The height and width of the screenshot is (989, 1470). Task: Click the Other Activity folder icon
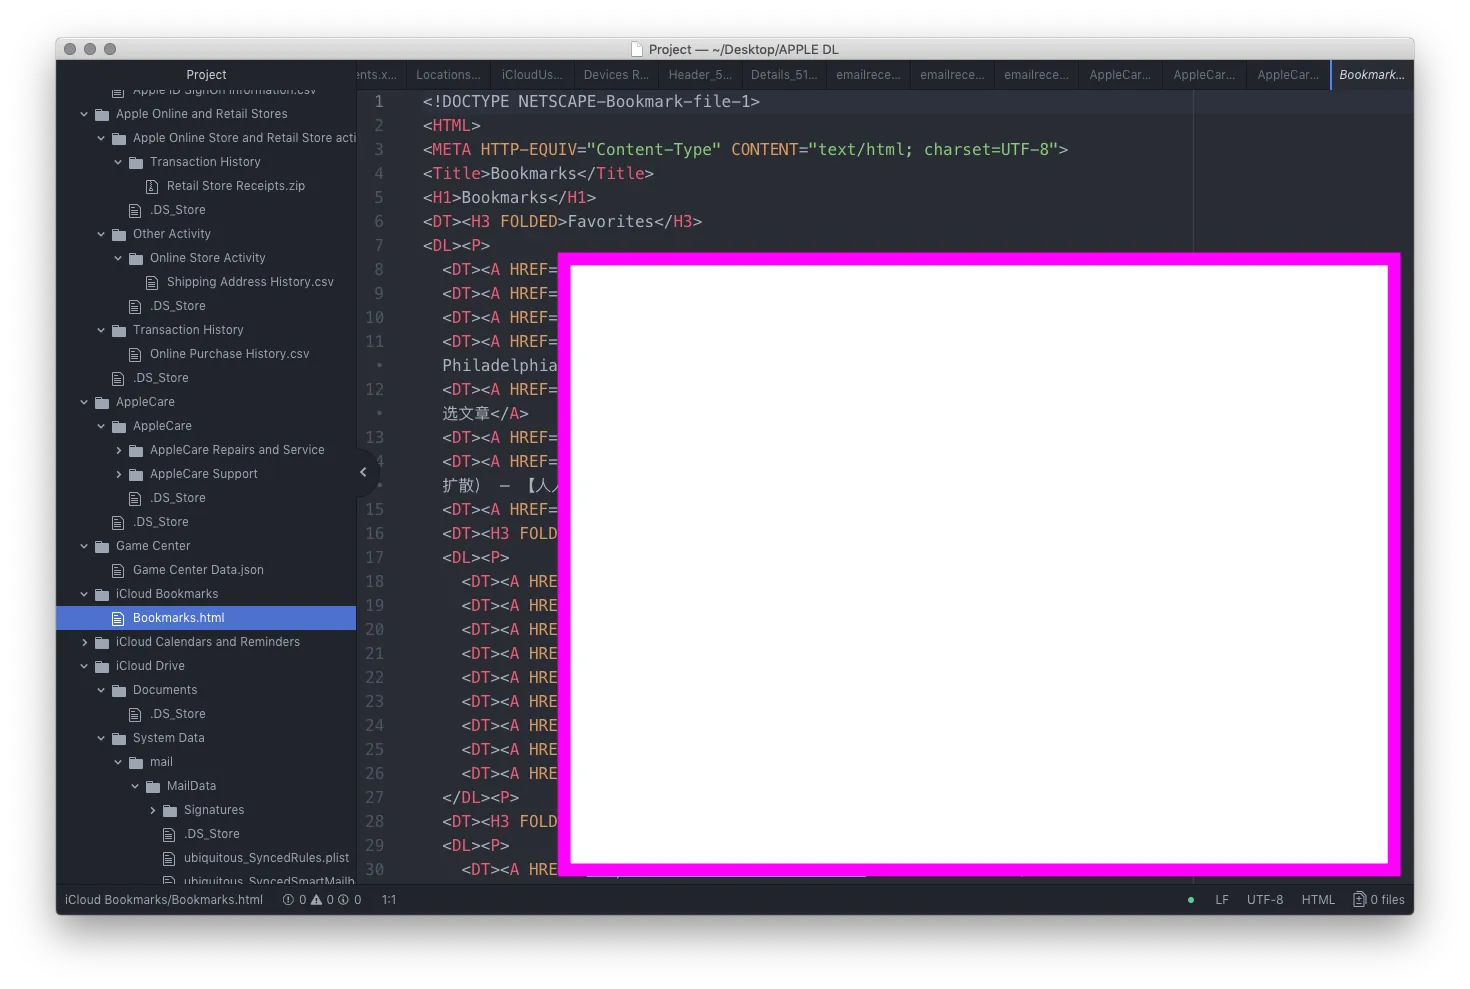coord(119,234)
